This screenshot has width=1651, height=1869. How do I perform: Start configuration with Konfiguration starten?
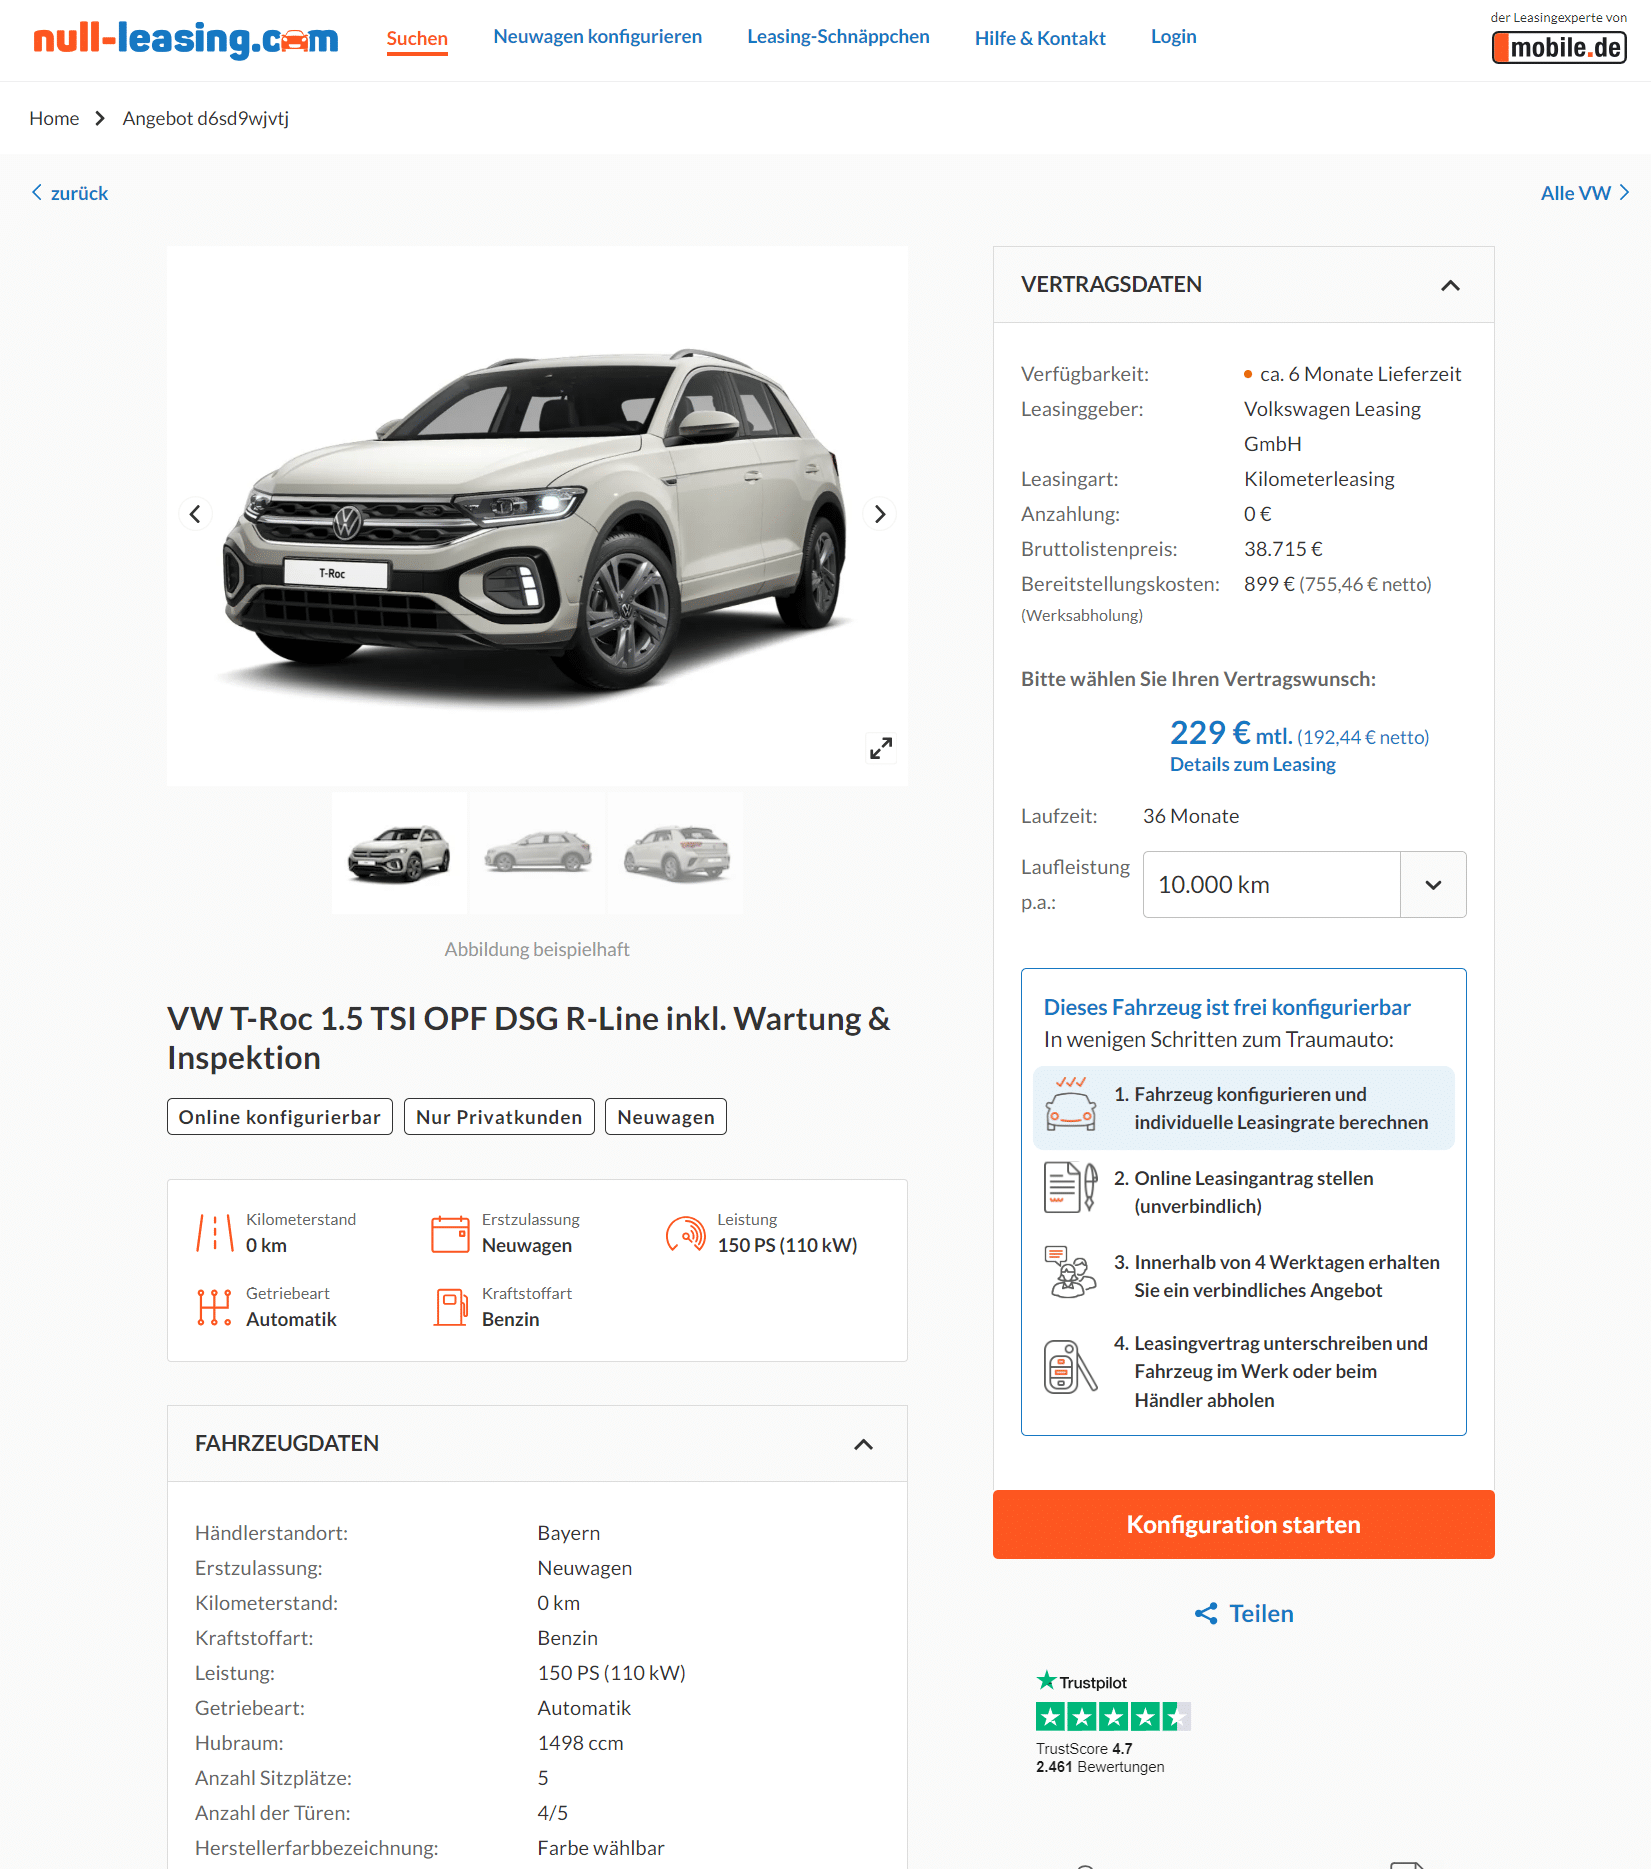pyautogui.click(x=1243, y=1524)
